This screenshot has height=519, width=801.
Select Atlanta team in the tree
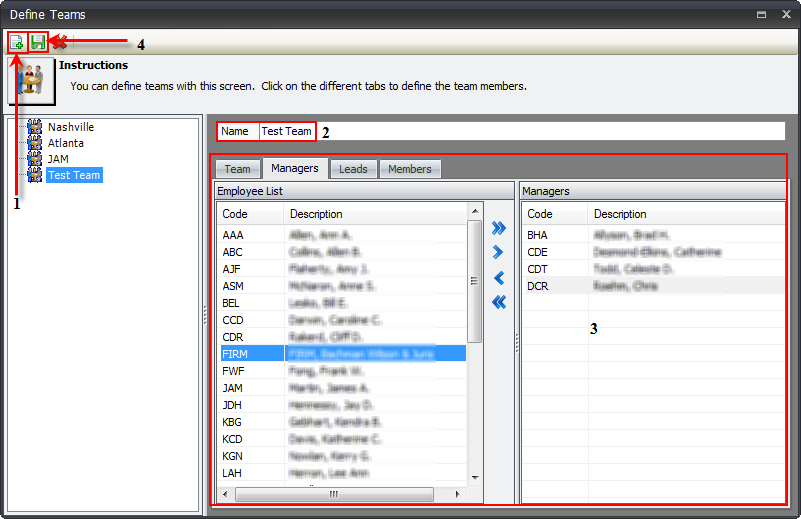tap(65, 143)
